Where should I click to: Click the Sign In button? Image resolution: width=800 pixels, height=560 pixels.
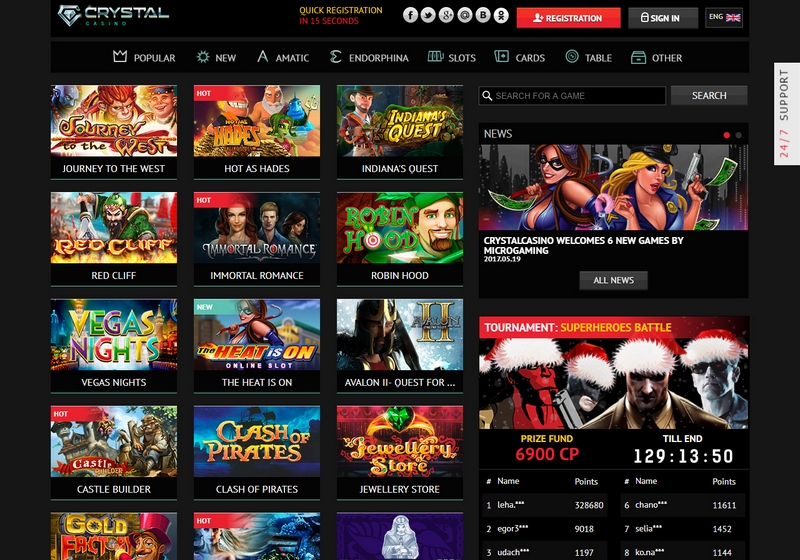coord(663,18)
